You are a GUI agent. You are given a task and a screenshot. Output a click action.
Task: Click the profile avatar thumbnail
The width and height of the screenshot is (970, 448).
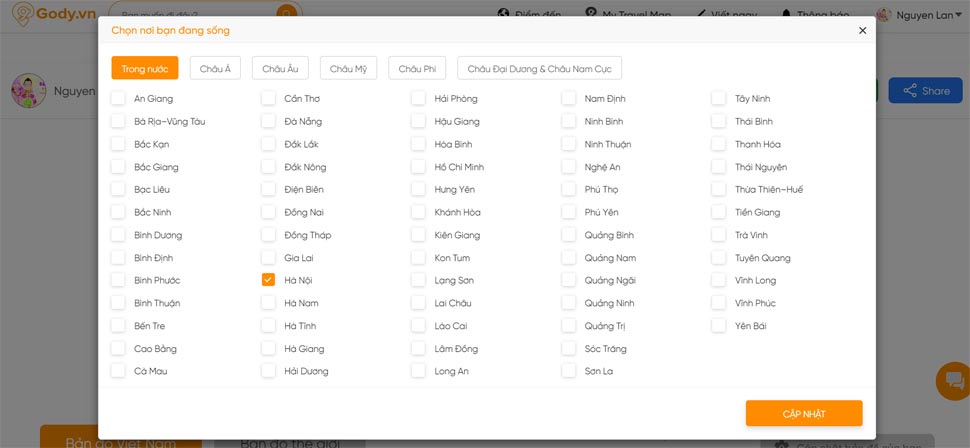[28, 91]
